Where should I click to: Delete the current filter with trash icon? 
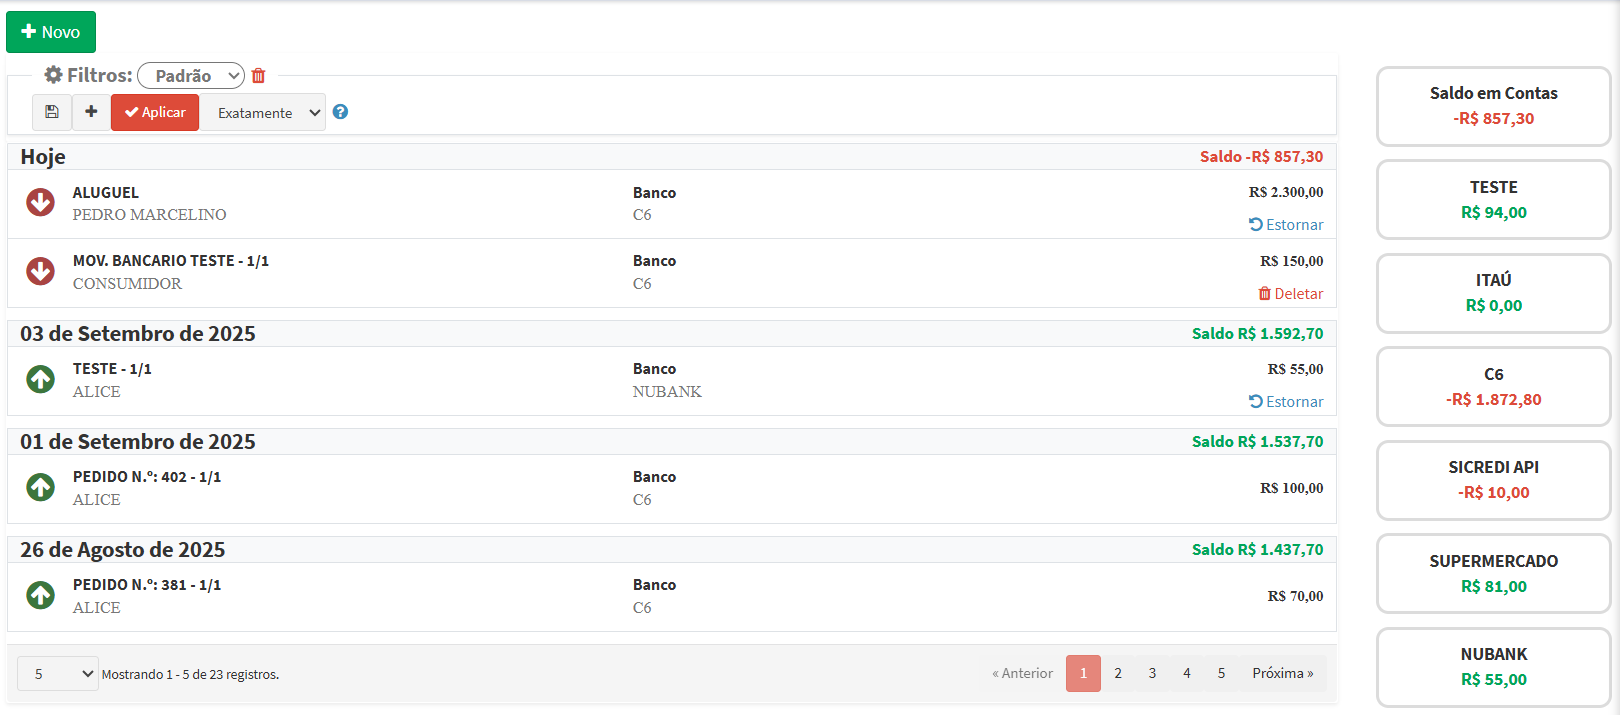(x=258, y=76)
